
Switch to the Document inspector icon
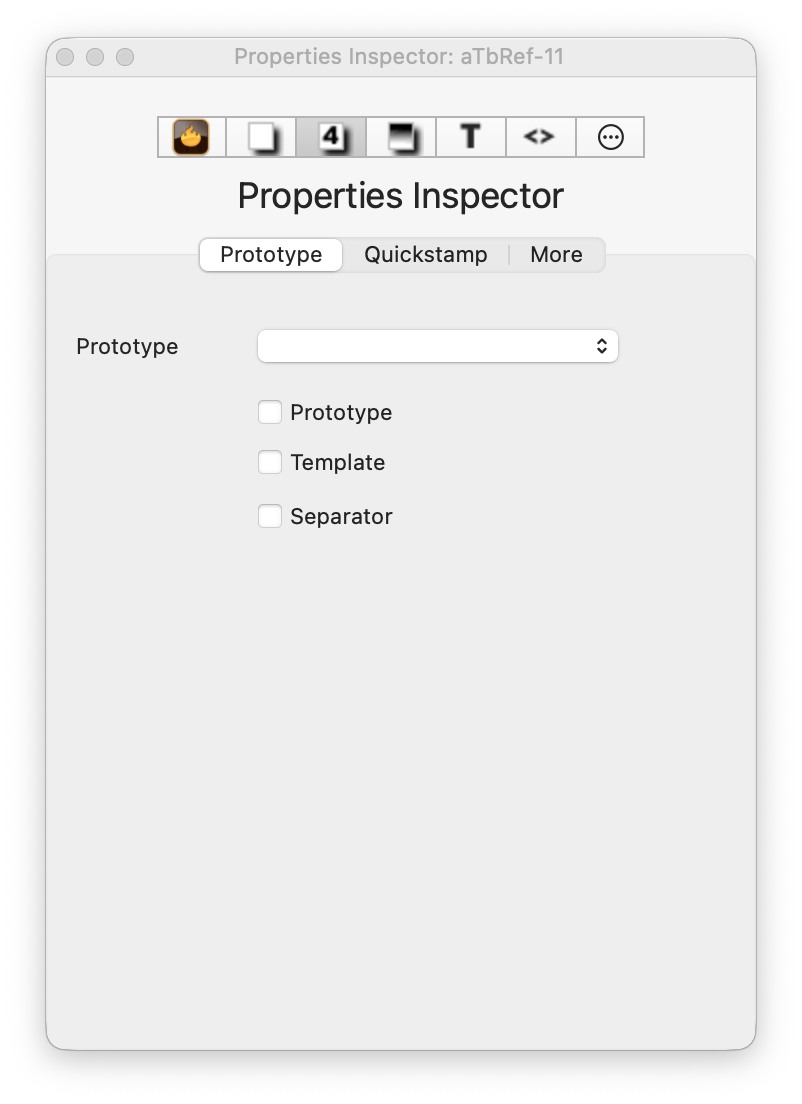click(260, 137)
